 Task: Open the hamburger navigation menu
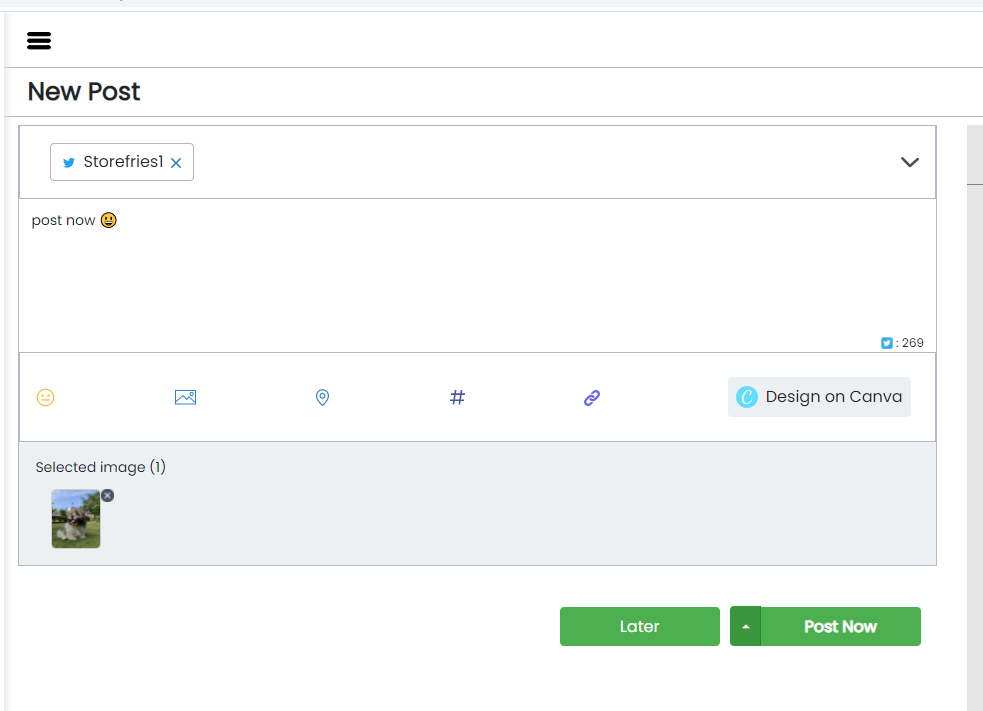click(x=39, y=41)
